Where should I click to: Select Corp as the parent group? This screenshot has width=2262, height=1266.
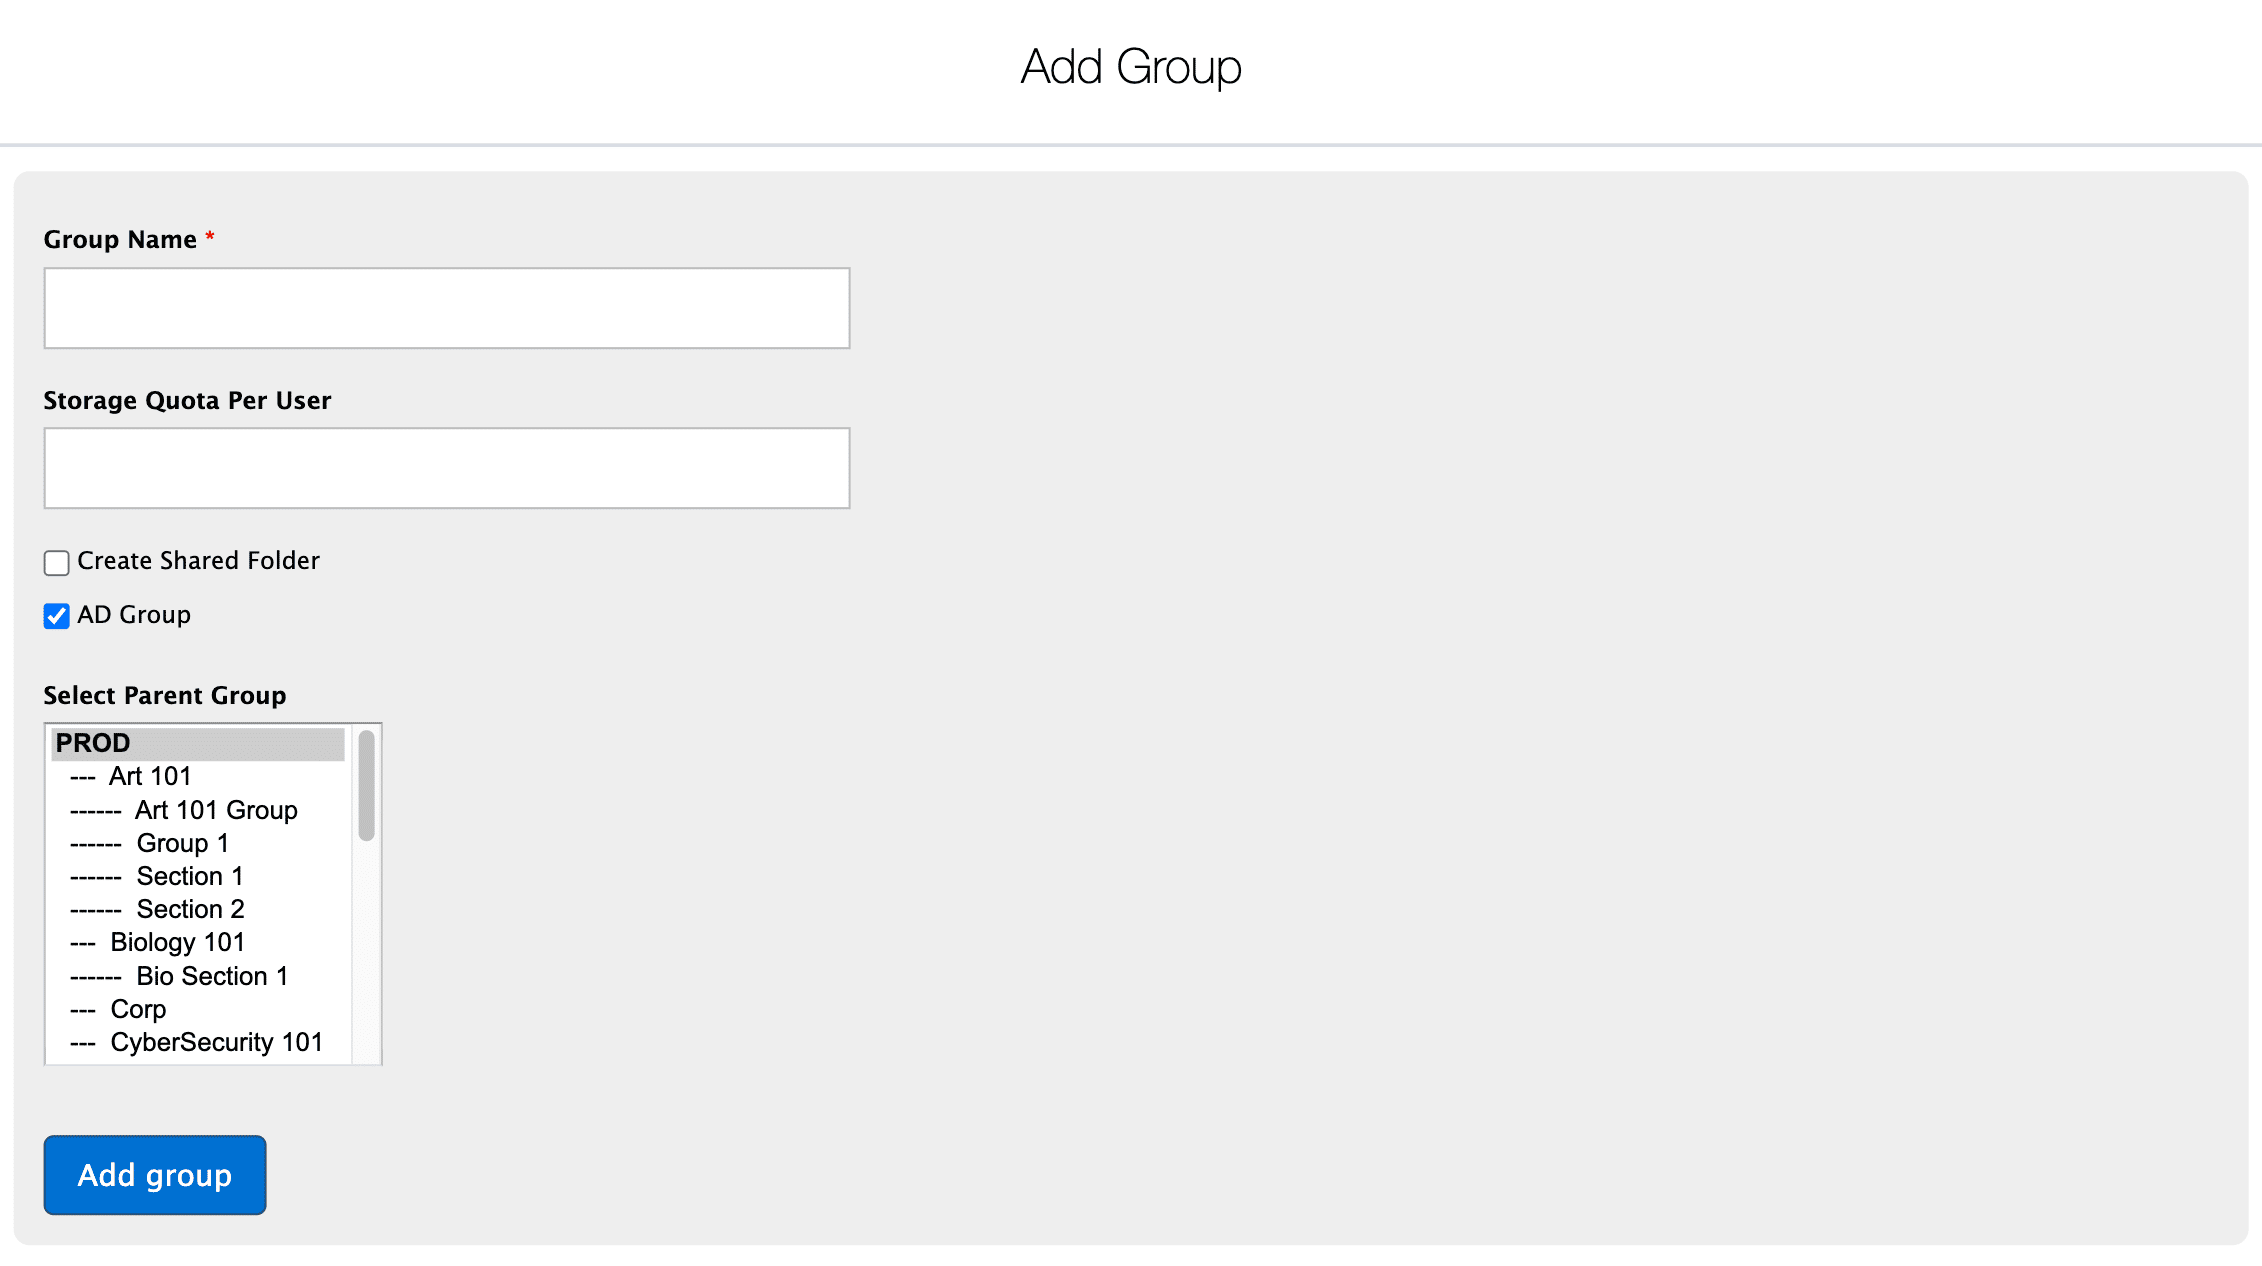click(138, 1009)
